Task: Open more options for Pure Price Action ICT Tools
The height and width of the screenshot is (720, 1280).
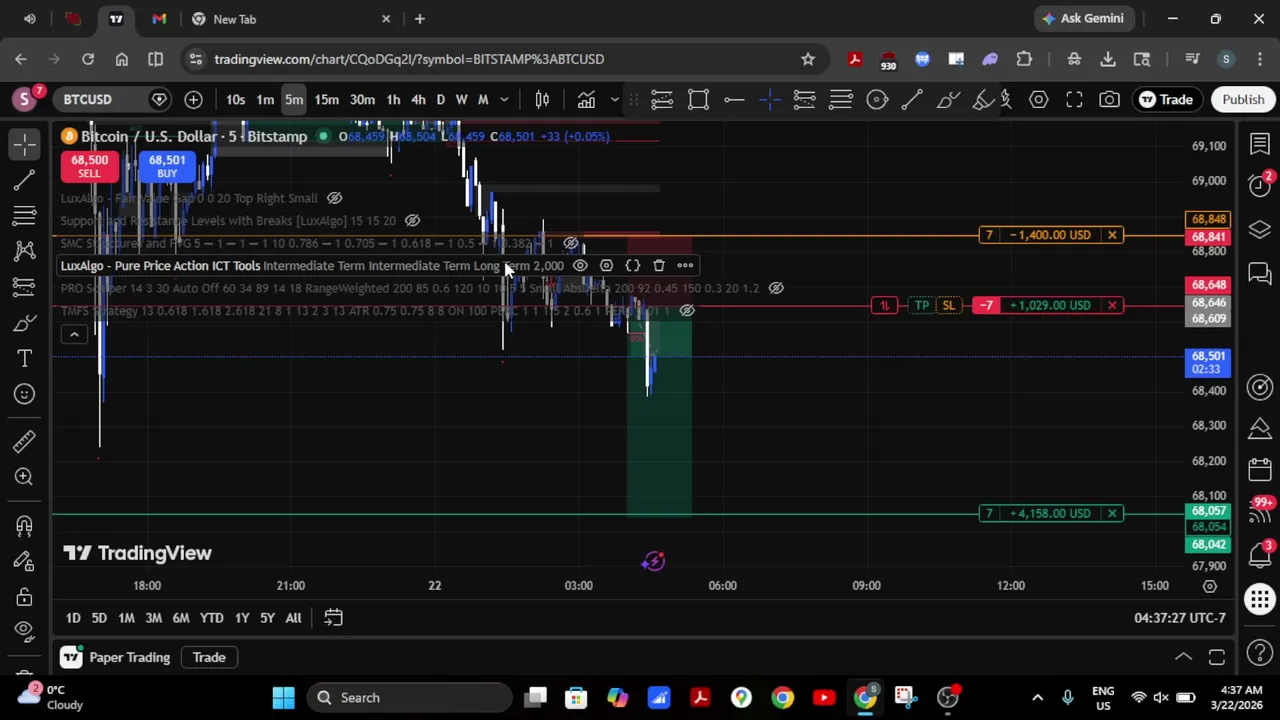Action: point(685,266)
